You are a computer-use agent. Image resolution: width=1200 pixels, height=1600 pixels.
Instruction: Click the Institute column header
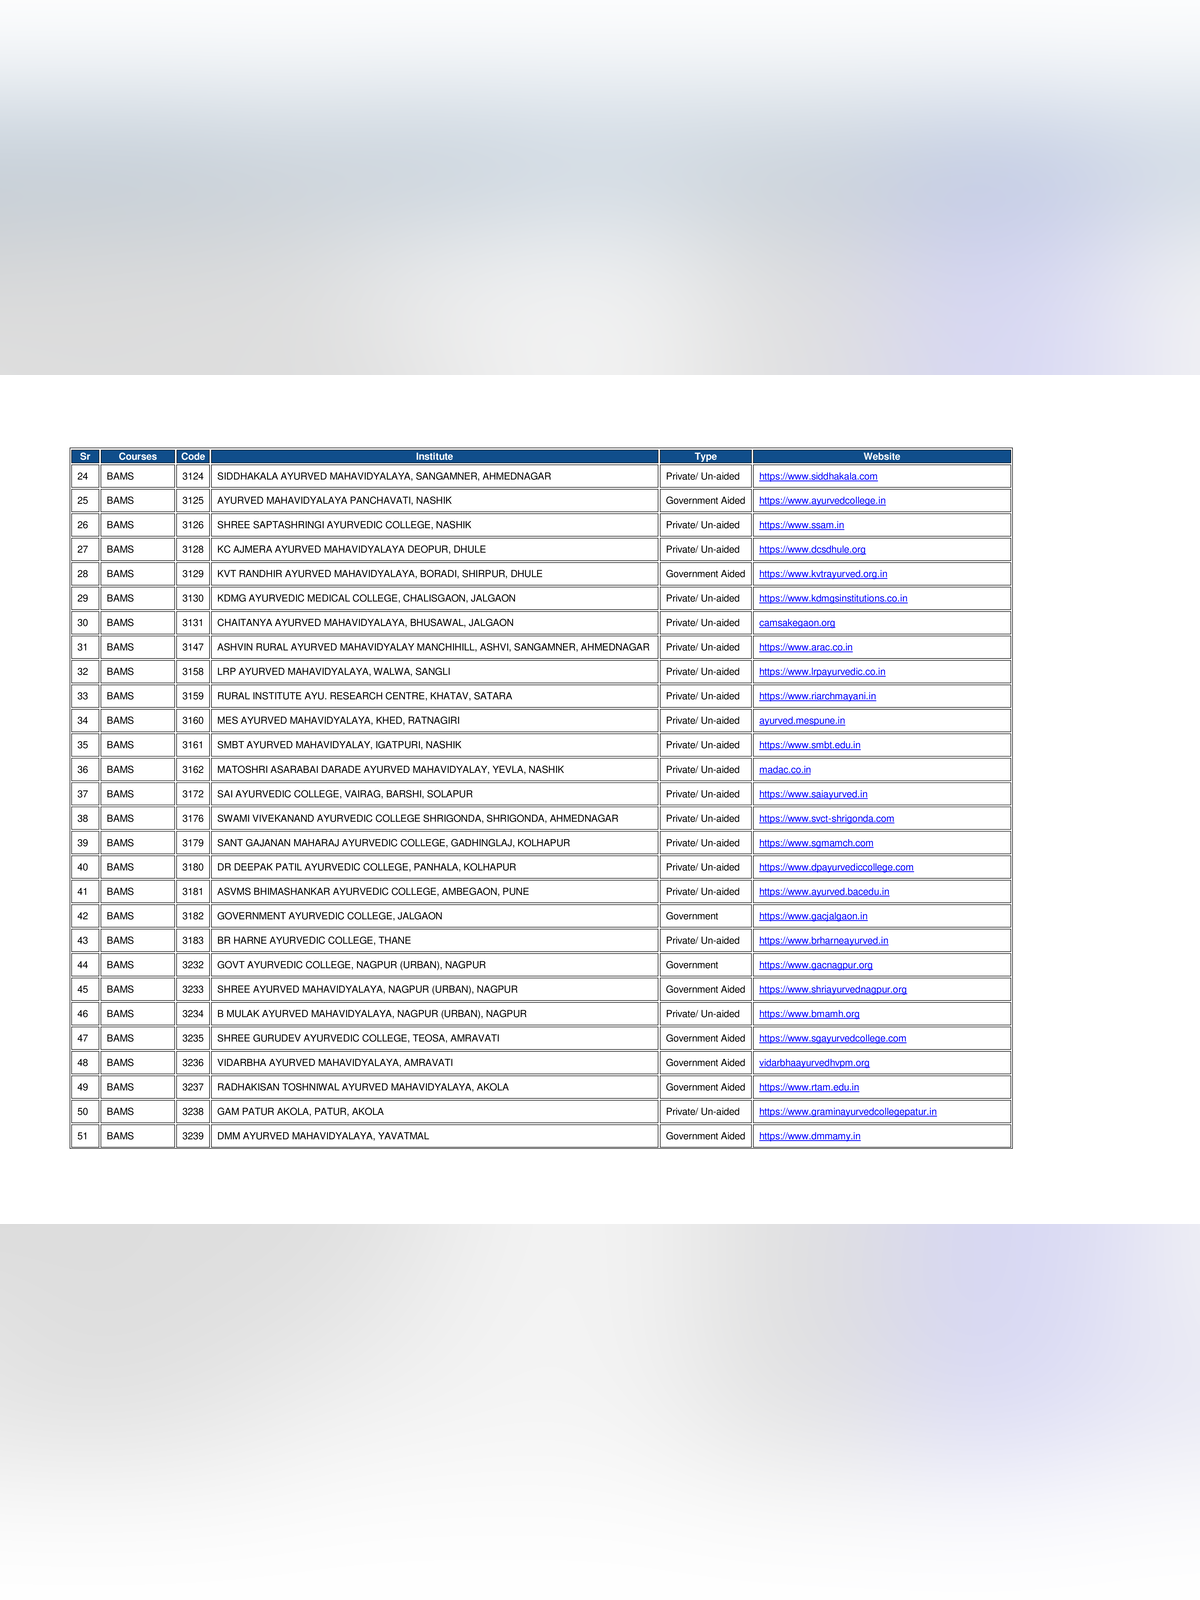(435, 456)
